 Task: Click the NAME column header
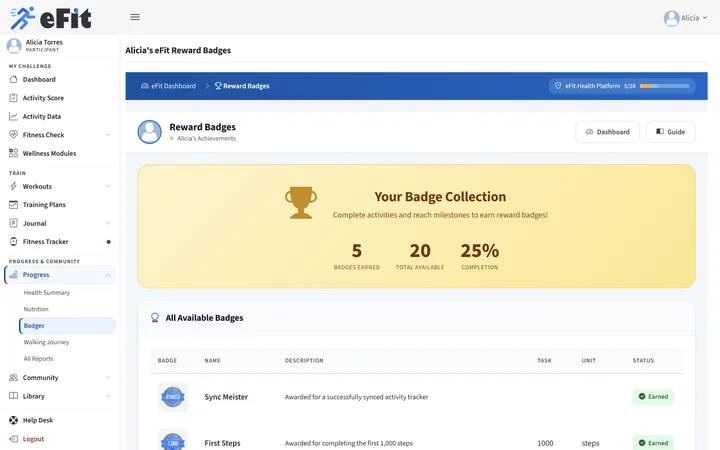pyautogui.click(x=212, y=360)
